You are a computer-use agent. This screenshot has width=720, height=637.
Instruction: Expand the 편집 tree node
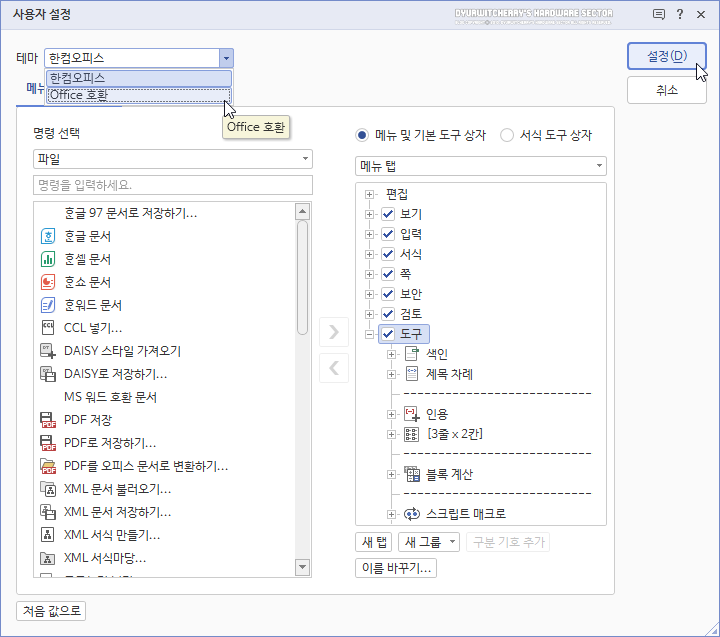[x=369, y=194]
